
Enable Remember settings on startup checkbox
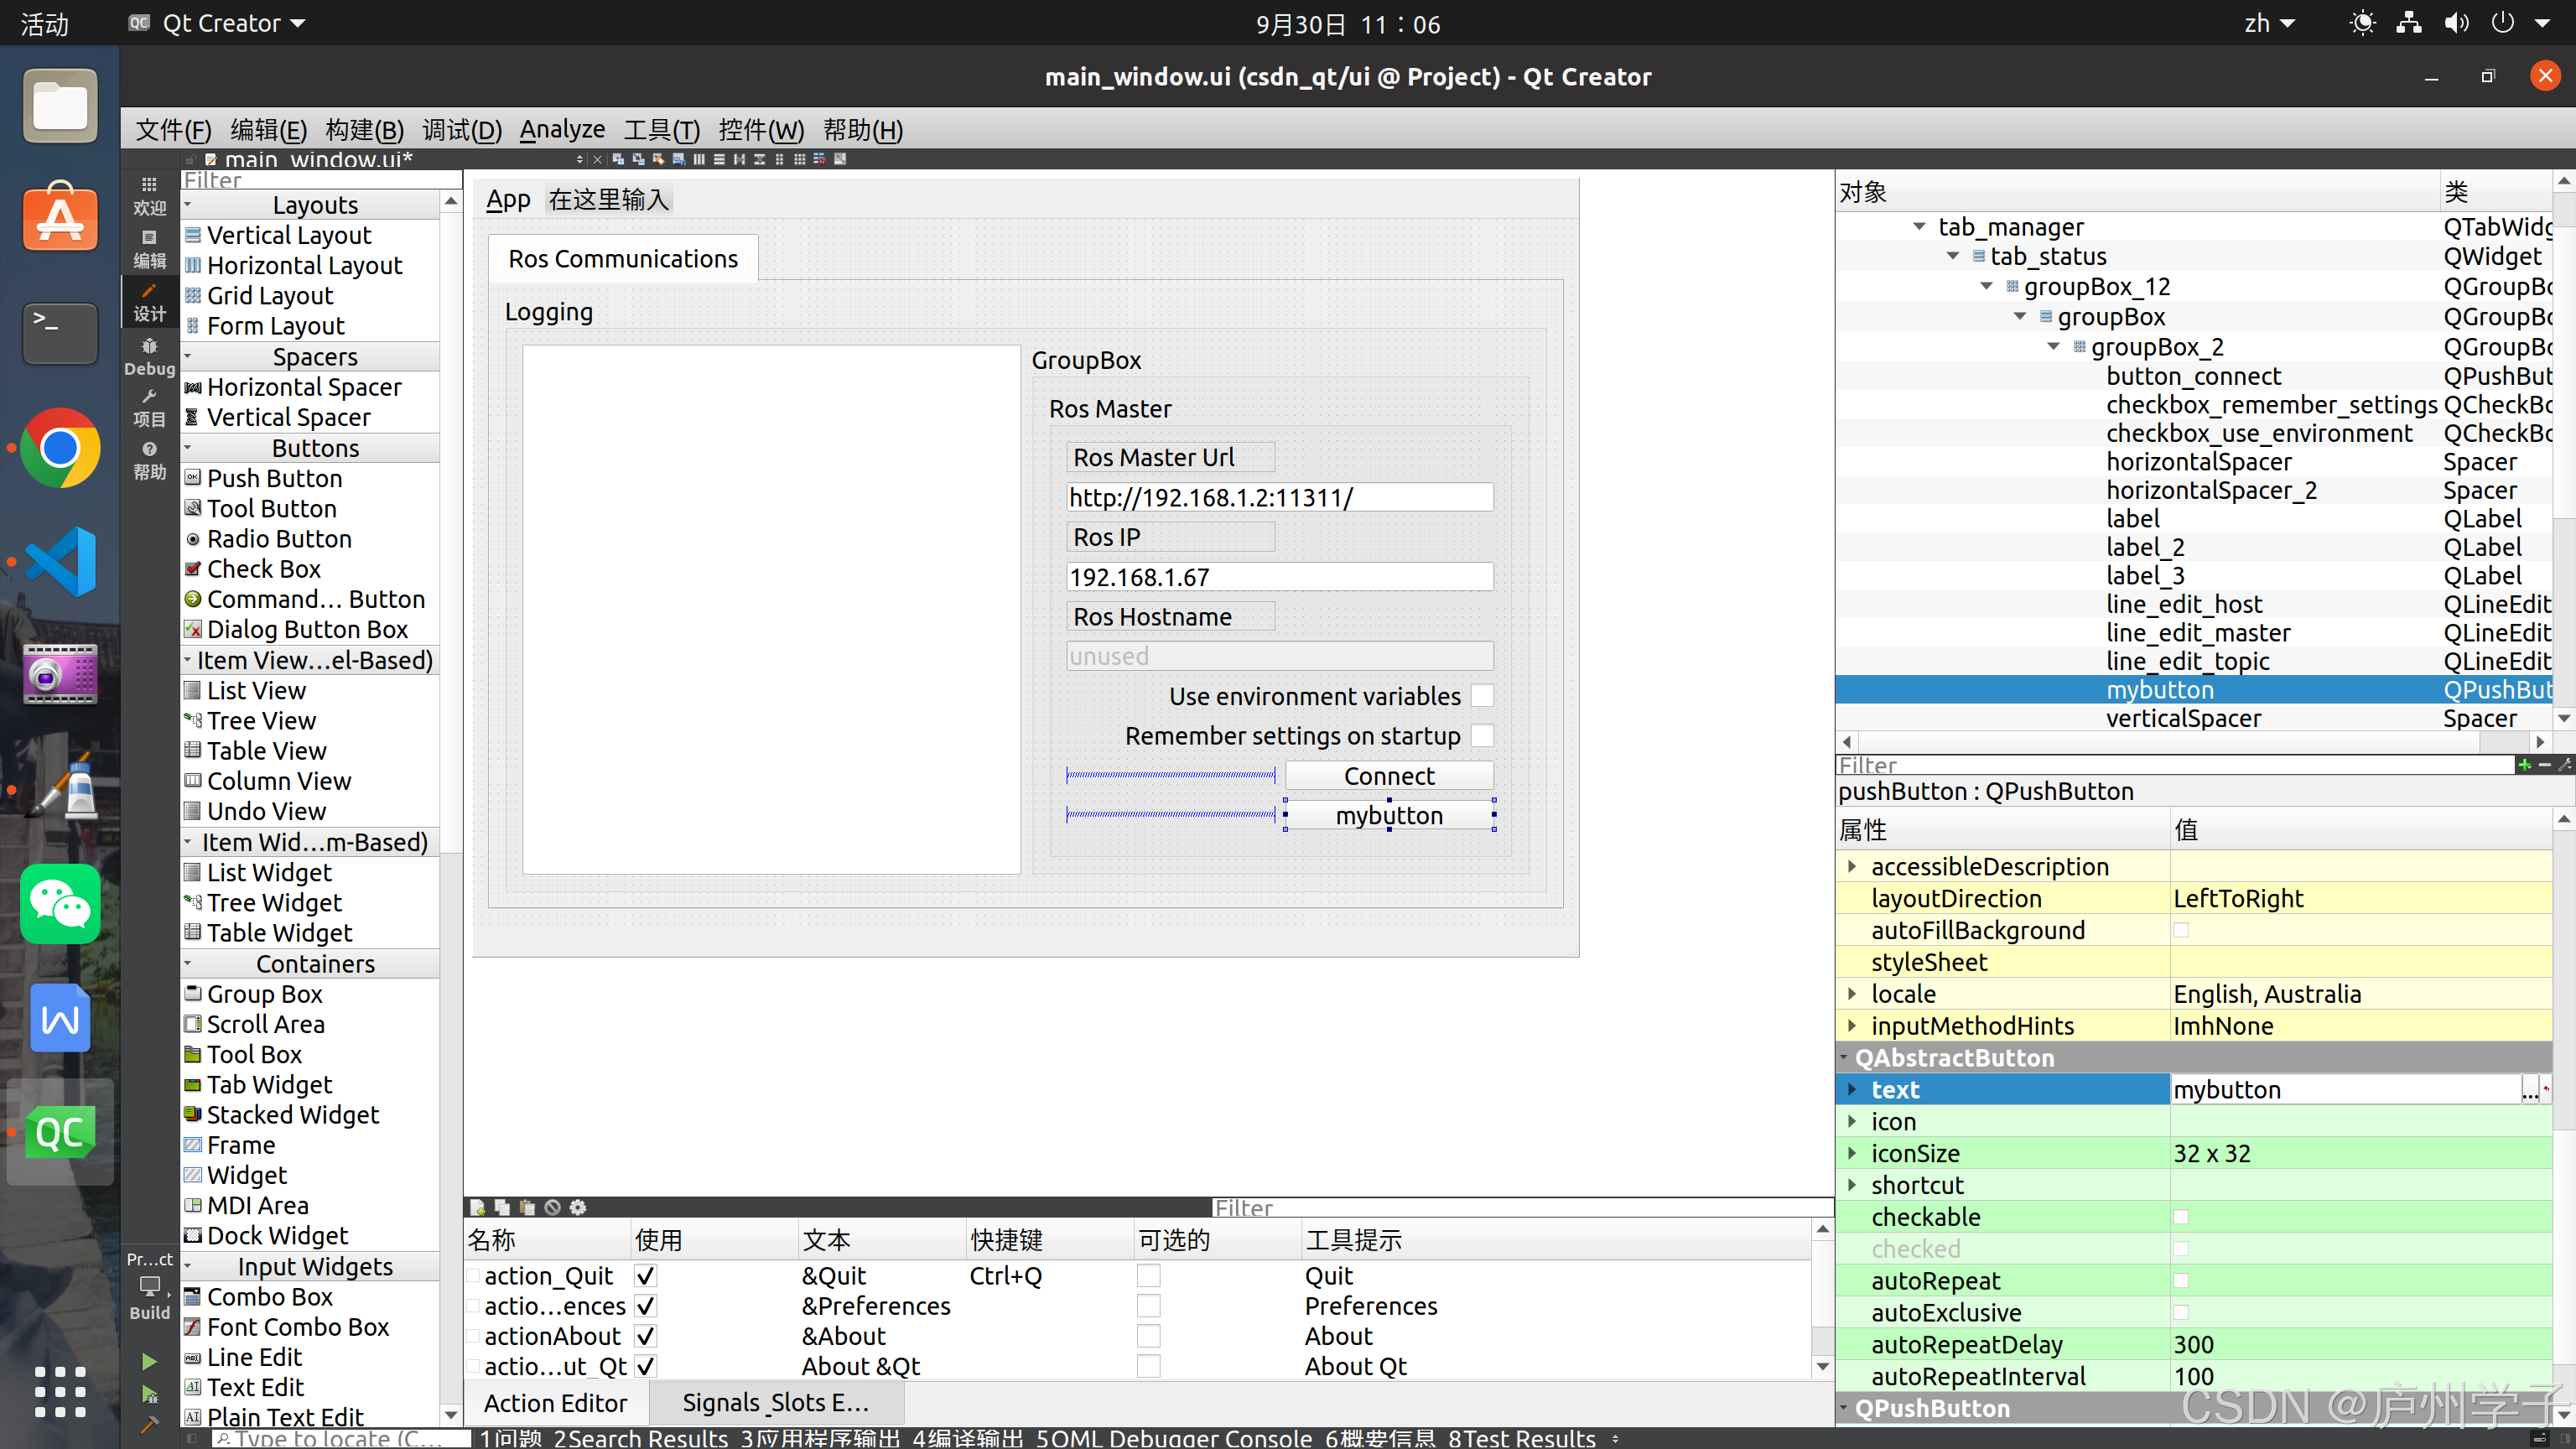(x=1482, y=736)
